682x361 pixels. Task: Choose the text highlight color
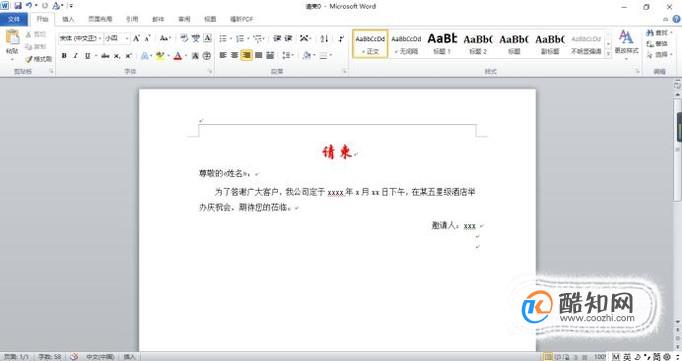159,56
